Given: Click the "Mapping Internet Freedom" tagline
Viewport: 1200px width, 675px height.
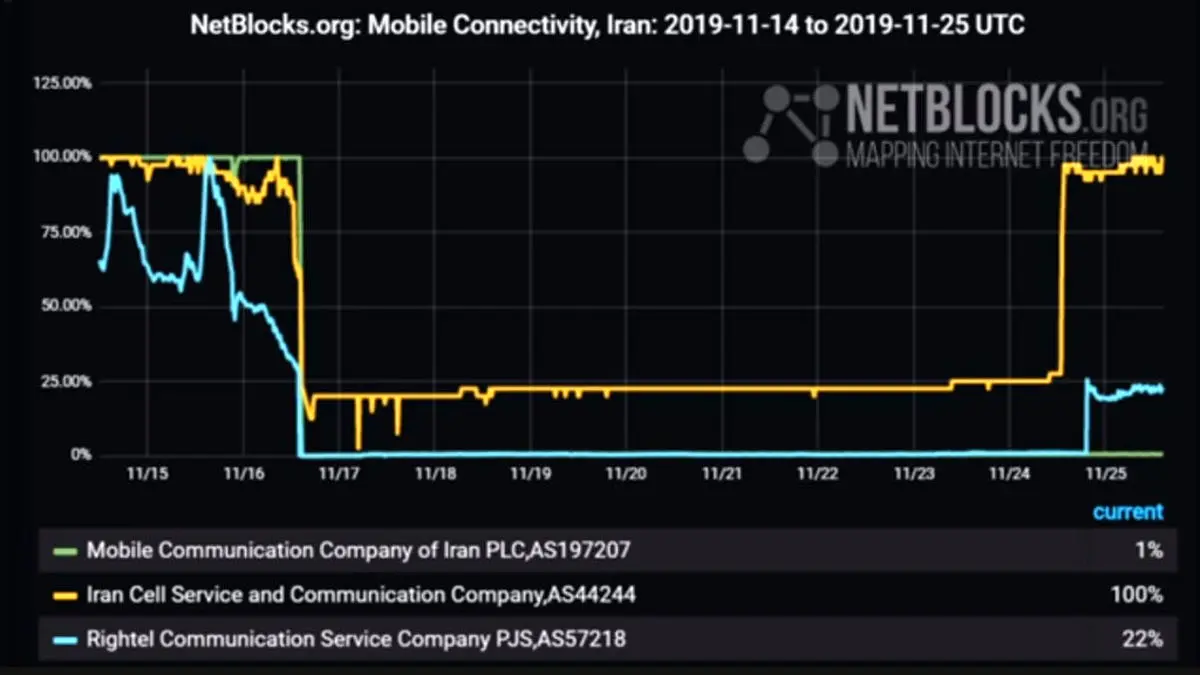Looking at the screenshot, I should point(996,153).
